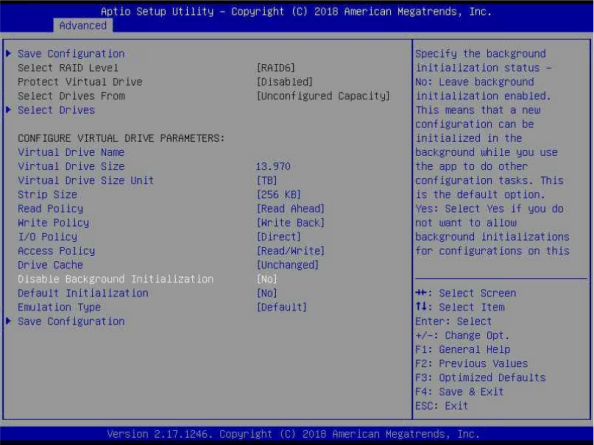Open the Select Drives submenu
Image resolution: width=594 pixels, height=445 pixels.
(x=56, y=110)
